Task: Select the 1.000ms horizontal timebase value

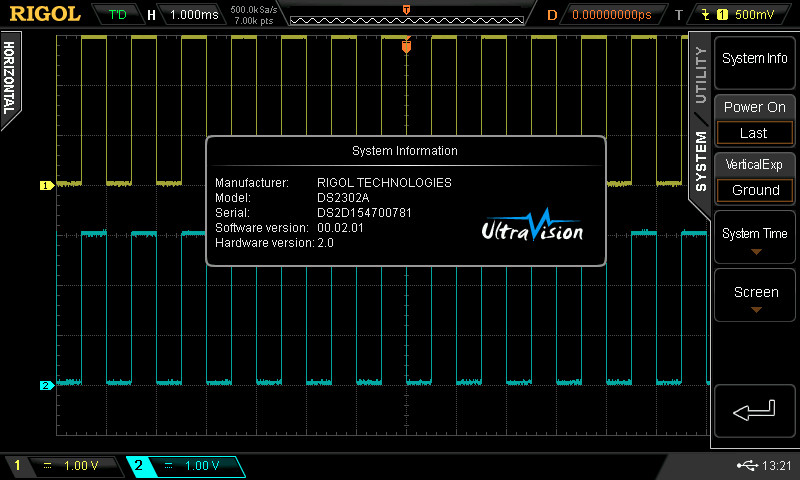Action: pos(194,15)
